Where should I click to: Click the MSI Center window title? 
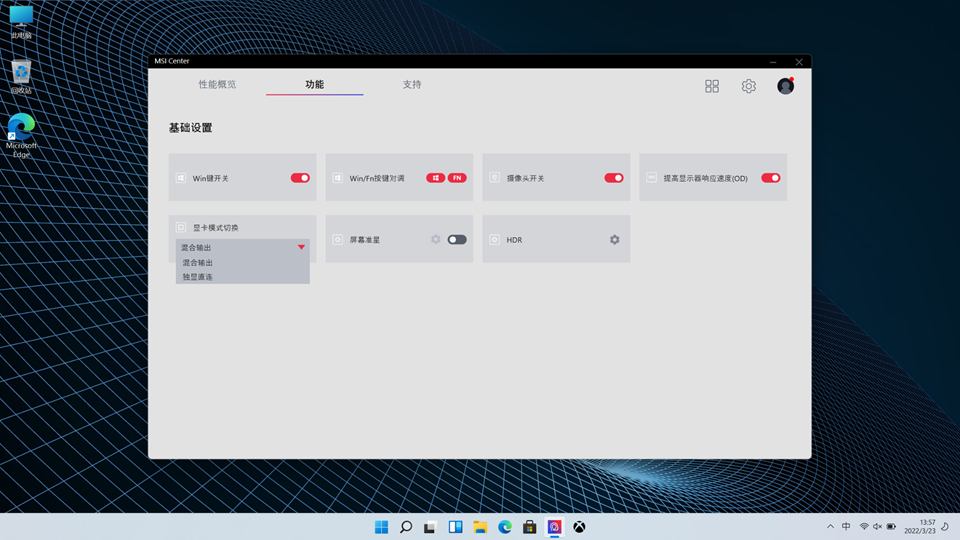(x=171, y=61)
